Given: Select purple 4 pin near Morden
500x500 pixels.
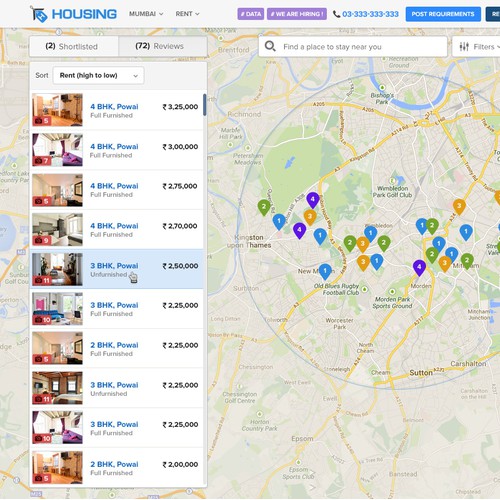Looking at the screenshot, I should click(x=419, y=268).
